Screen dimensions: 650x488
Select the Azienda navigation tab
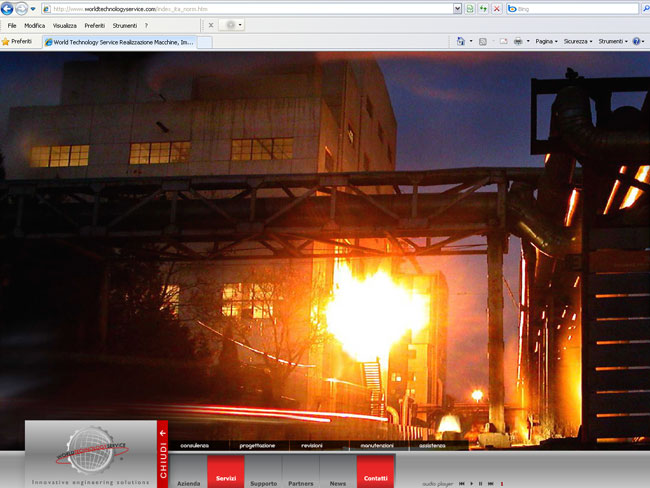coord(189,473)
